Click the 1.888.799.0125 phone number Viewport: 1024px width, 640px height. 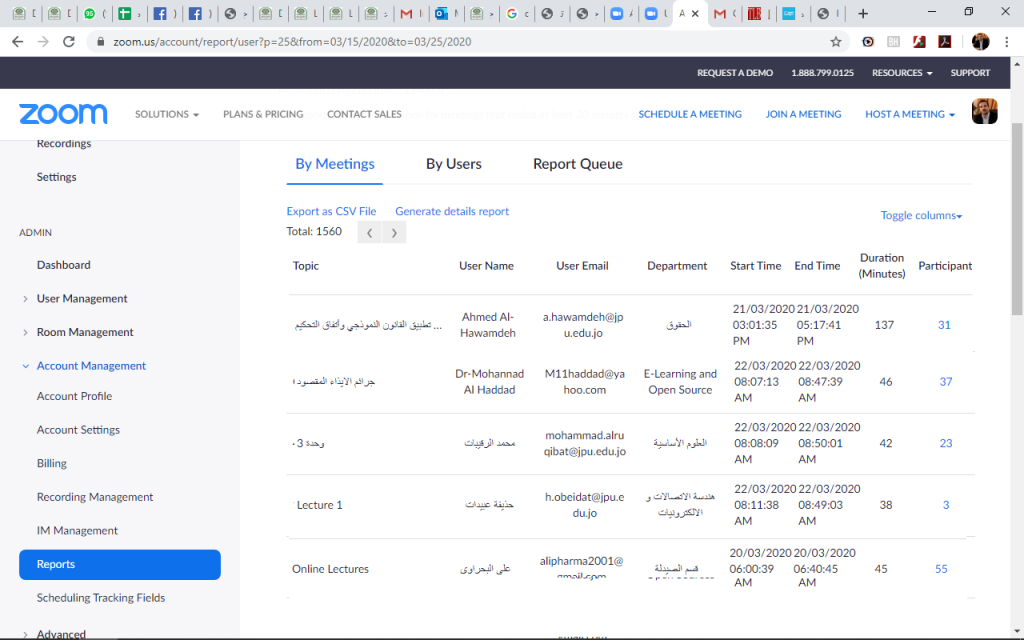click(x=822, y=73)
